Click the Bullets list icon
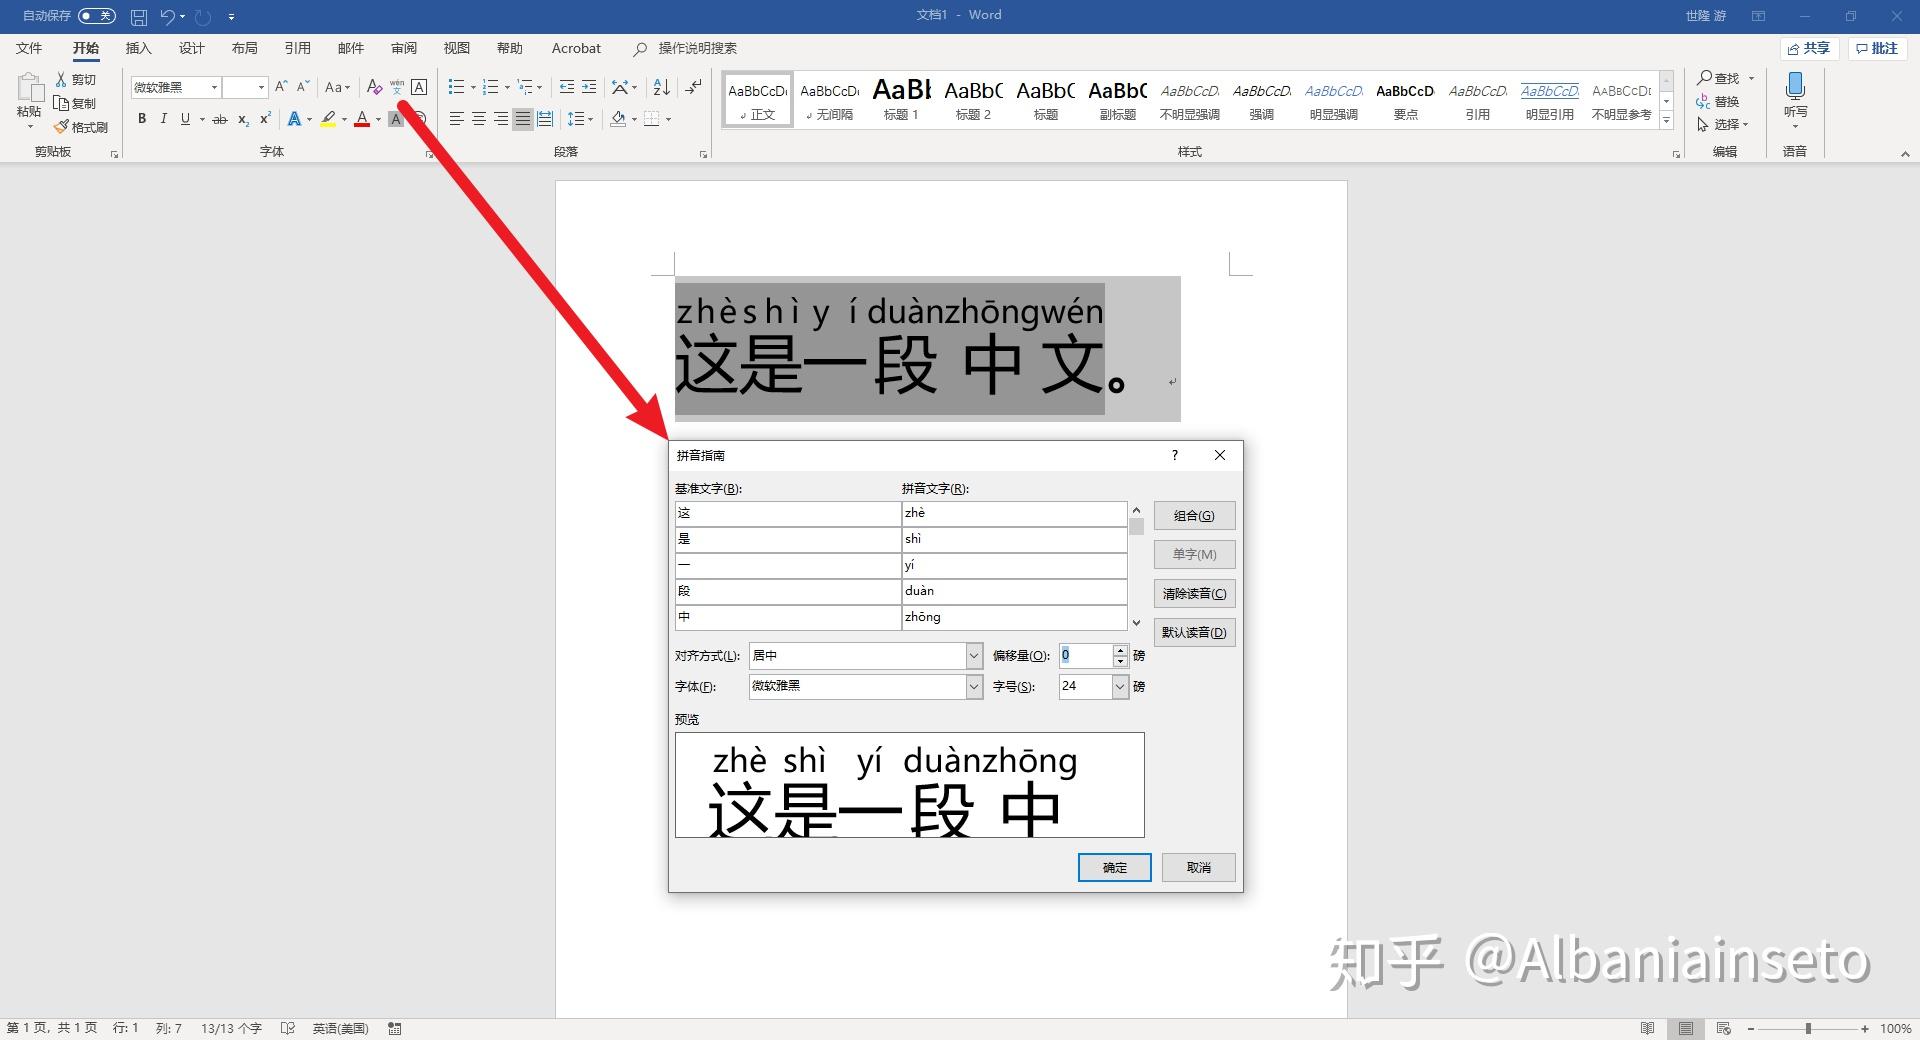The width and height of the screenshot is (1920, 1040). tap(456, 87)
